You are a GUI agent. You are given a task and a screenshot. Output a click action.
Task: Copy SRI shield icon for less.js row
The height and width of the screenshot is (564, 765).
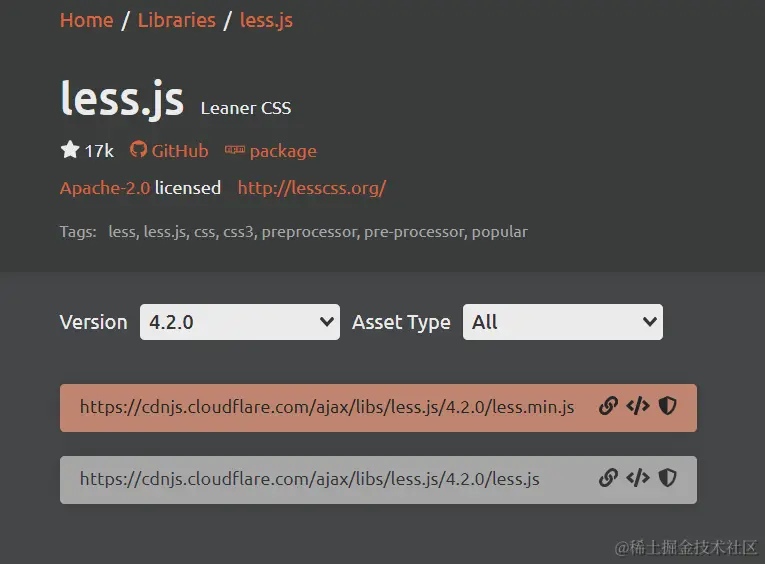(x=667, y=478)
